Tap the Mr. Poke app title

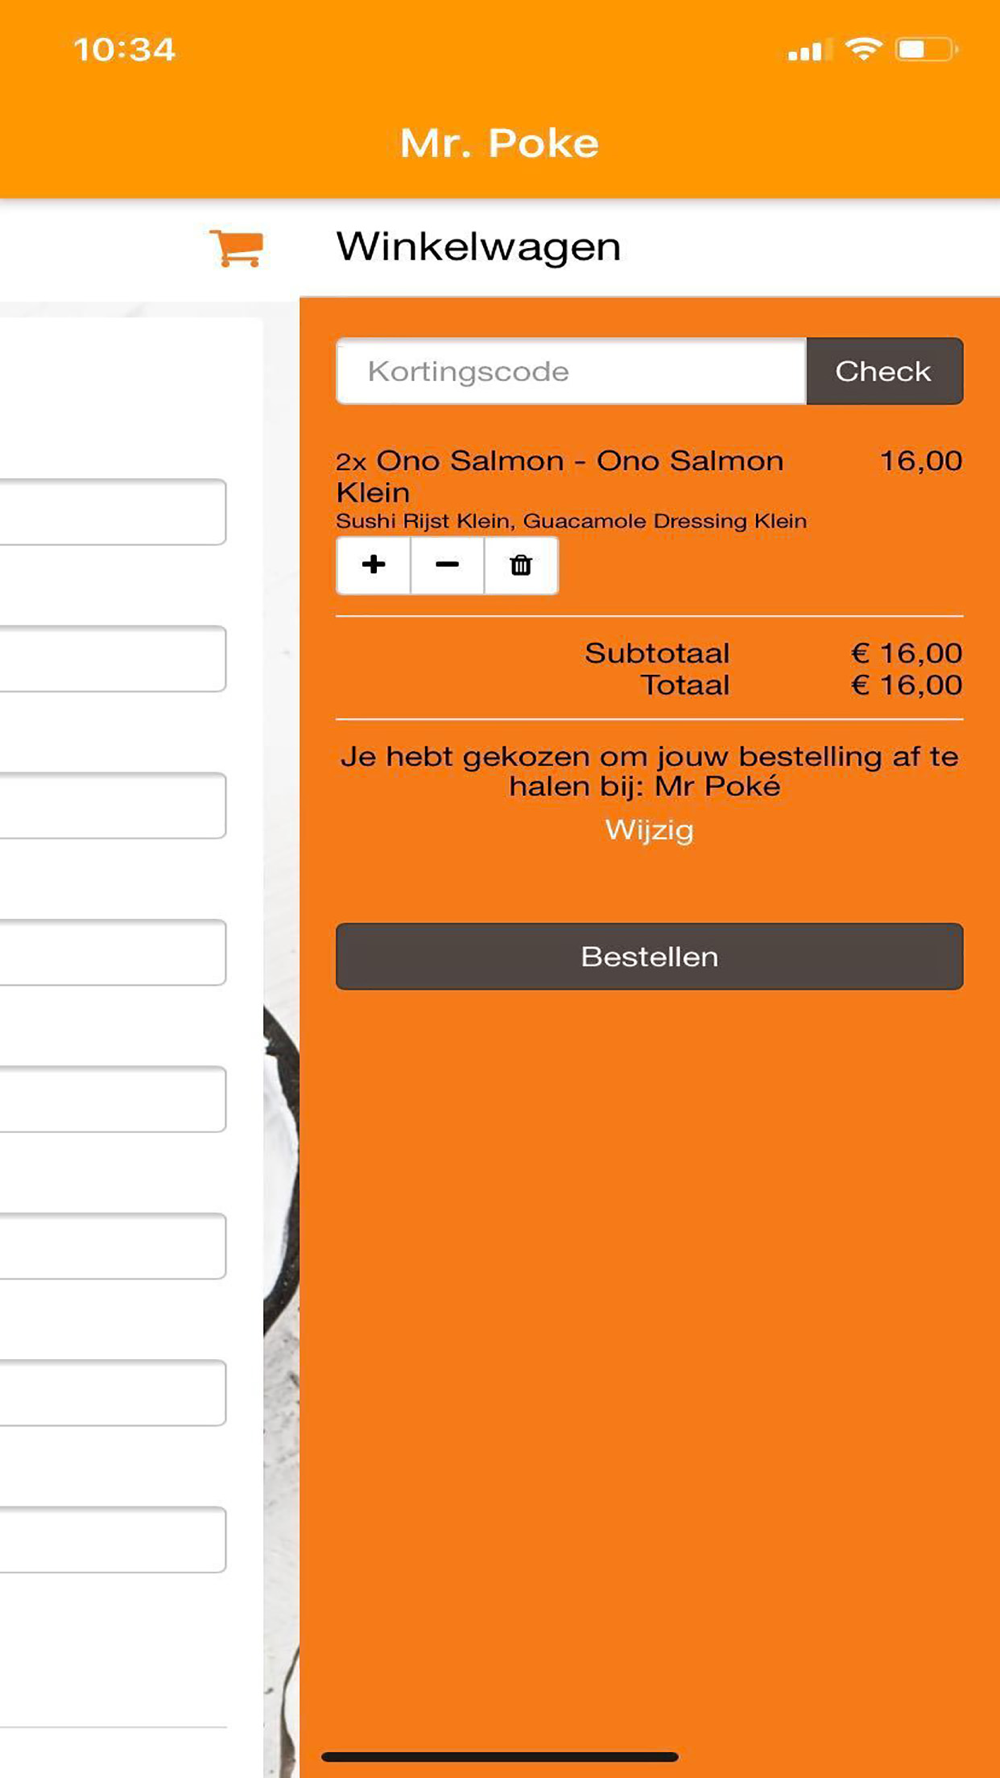499,143
